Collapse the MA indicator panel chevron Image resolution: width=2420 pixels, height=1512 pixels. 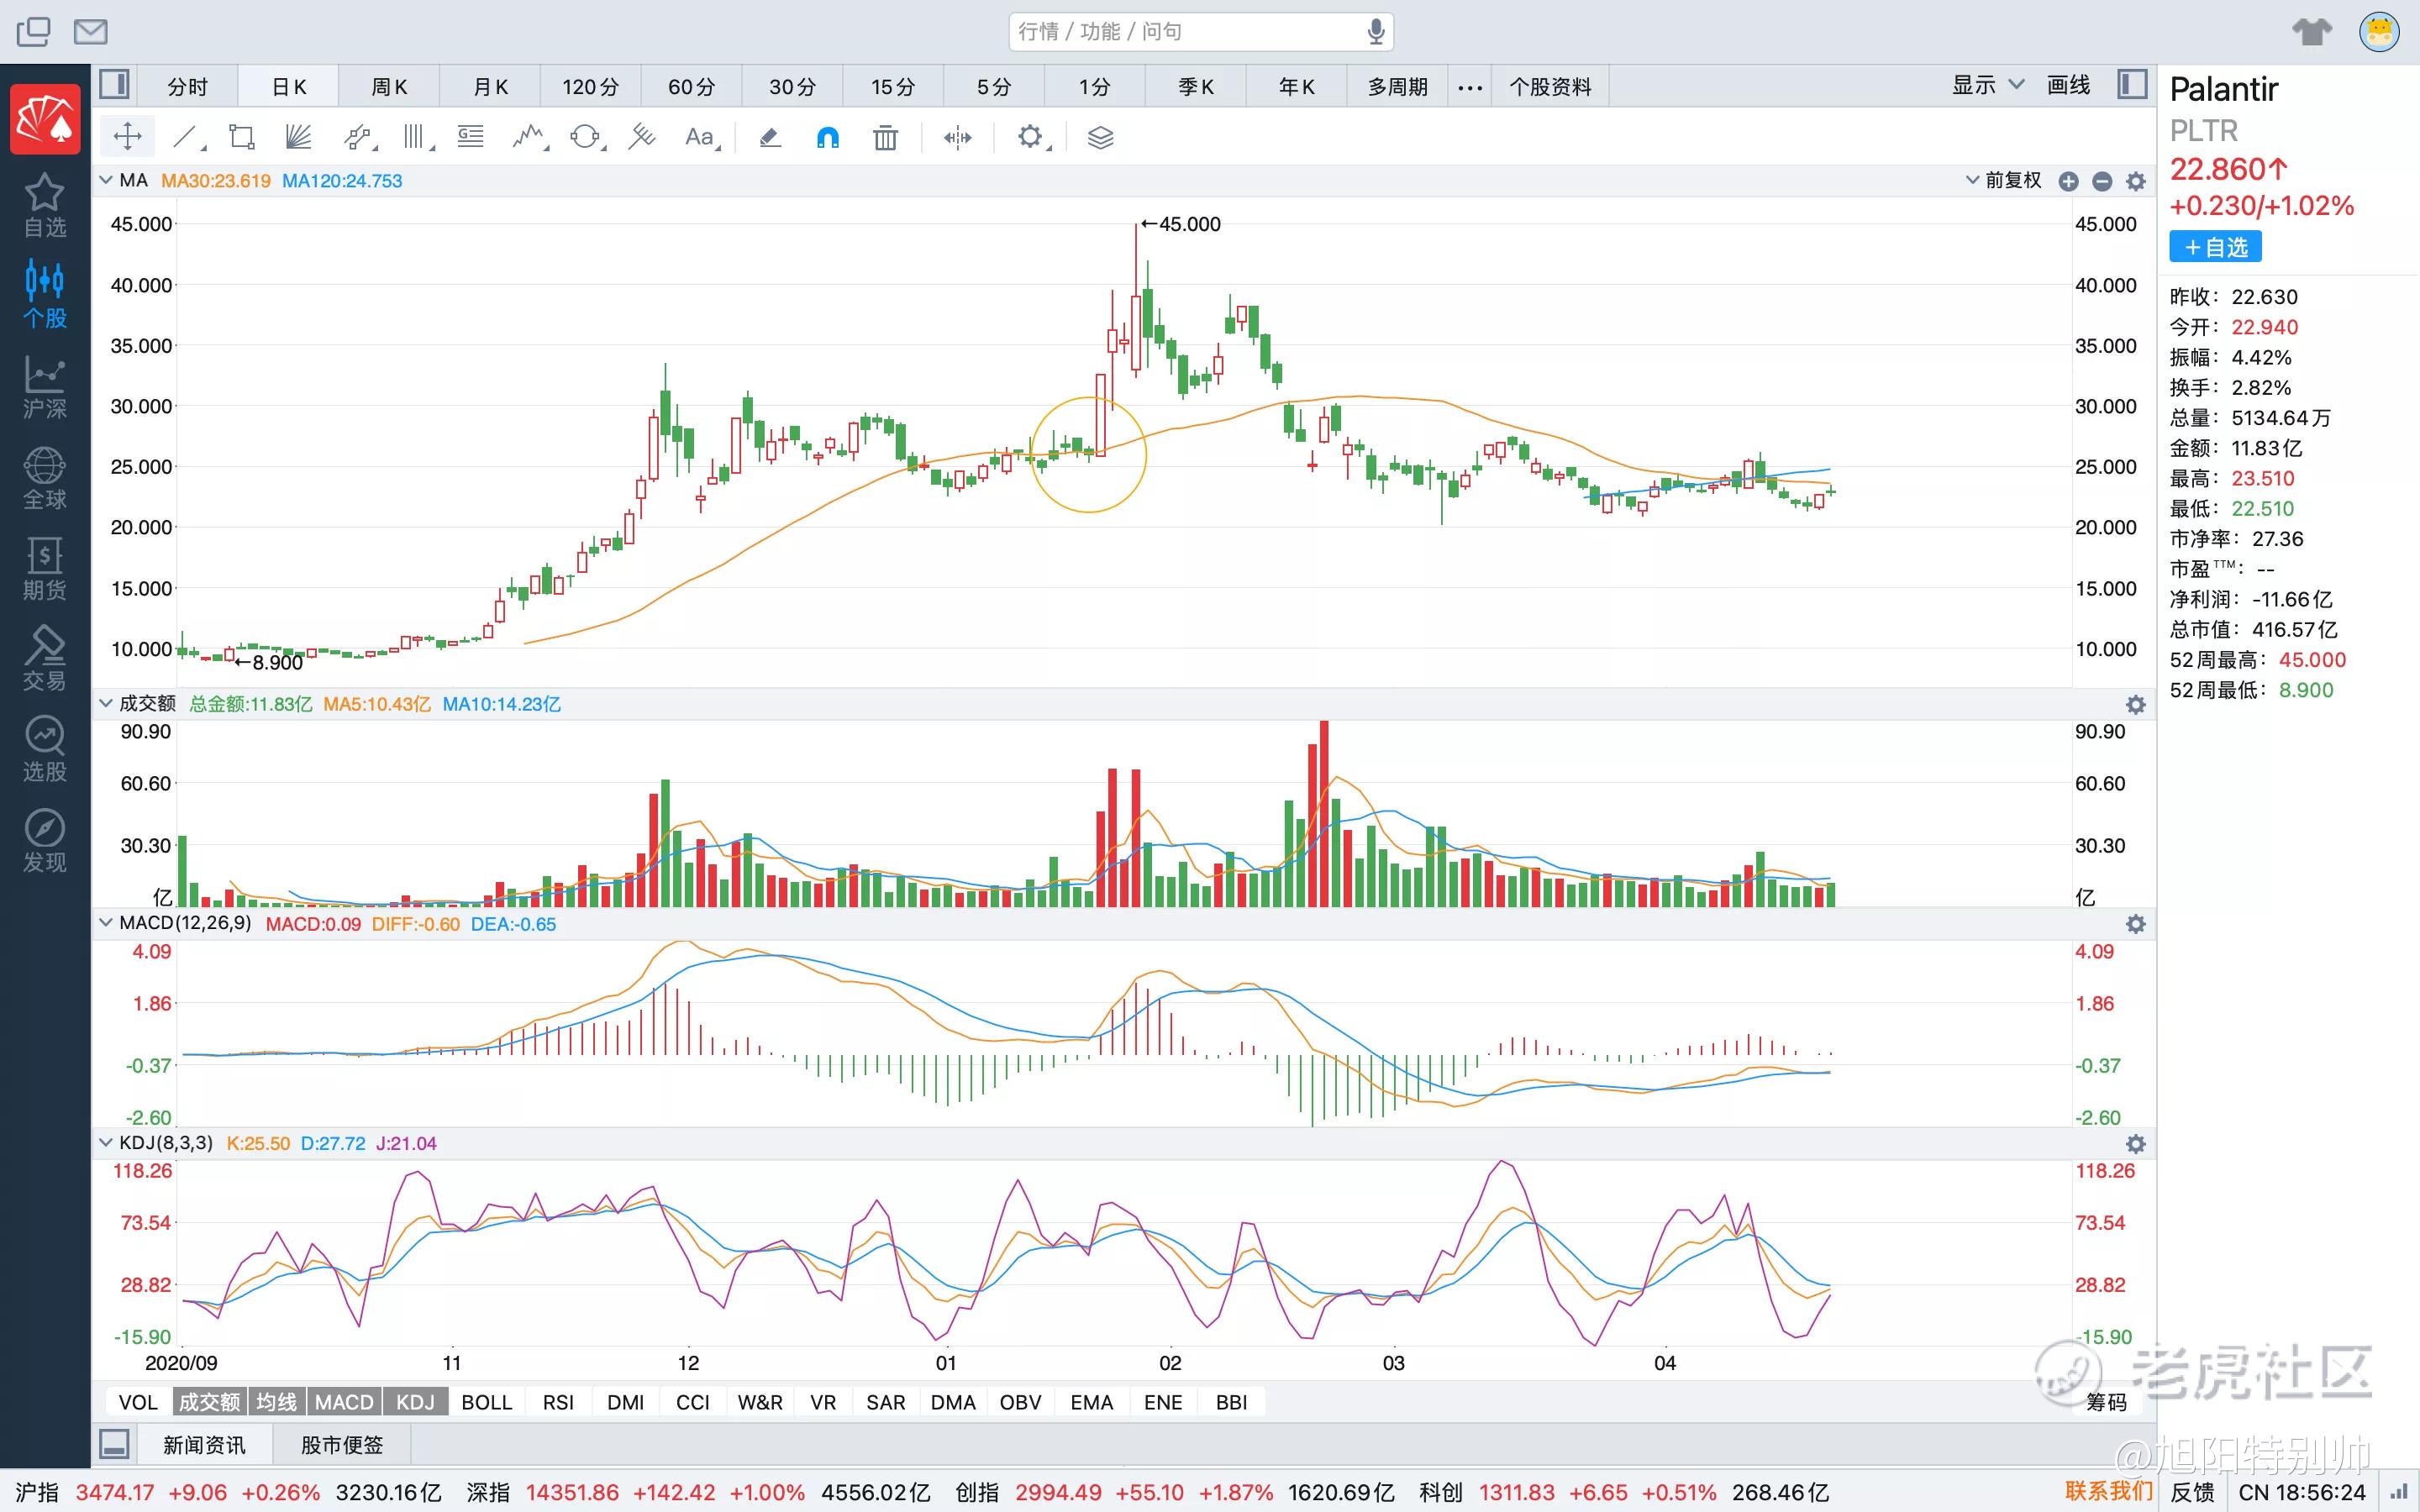pyautogui.click(x=106, y=180)
